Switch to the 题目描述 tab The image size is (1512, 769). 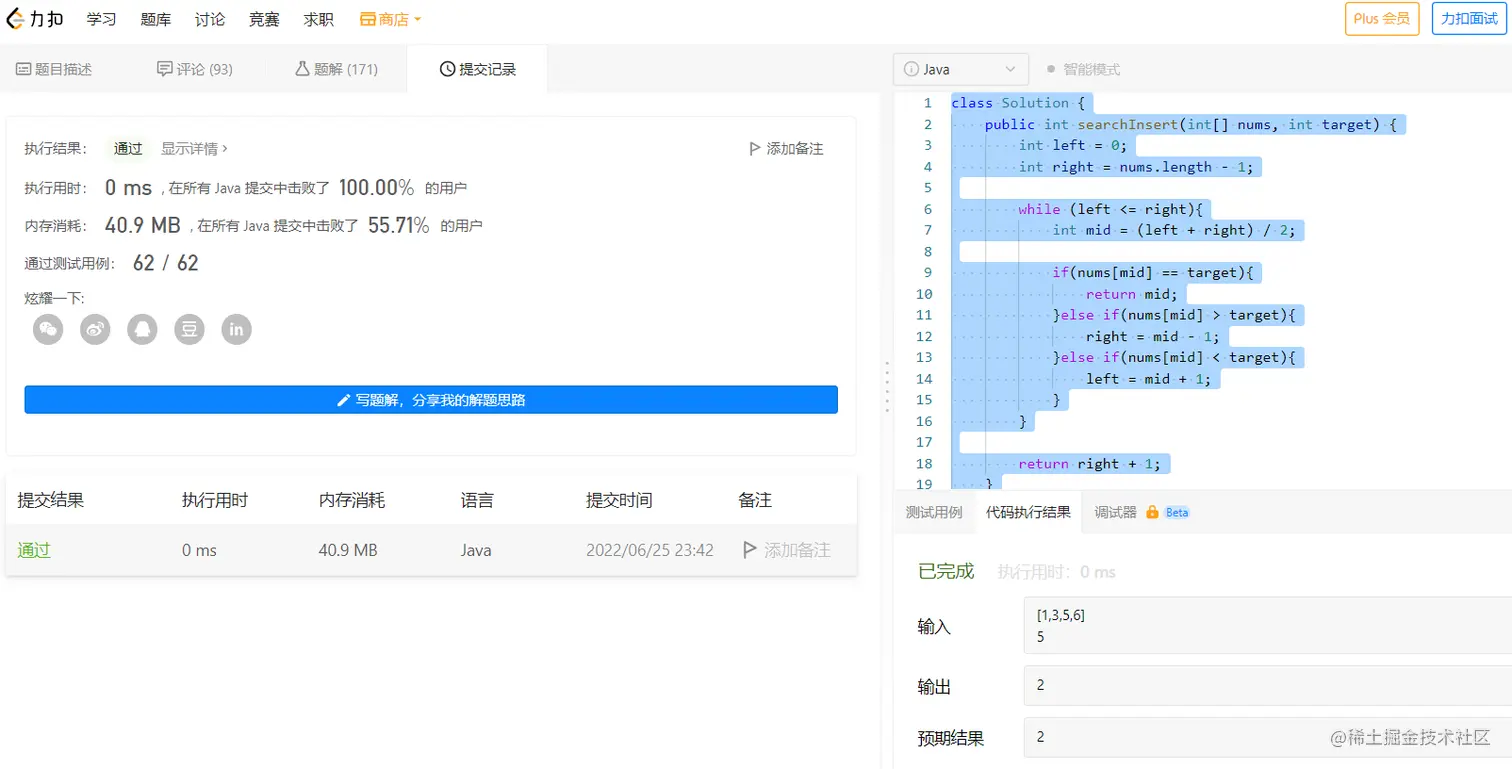[55, 70]
